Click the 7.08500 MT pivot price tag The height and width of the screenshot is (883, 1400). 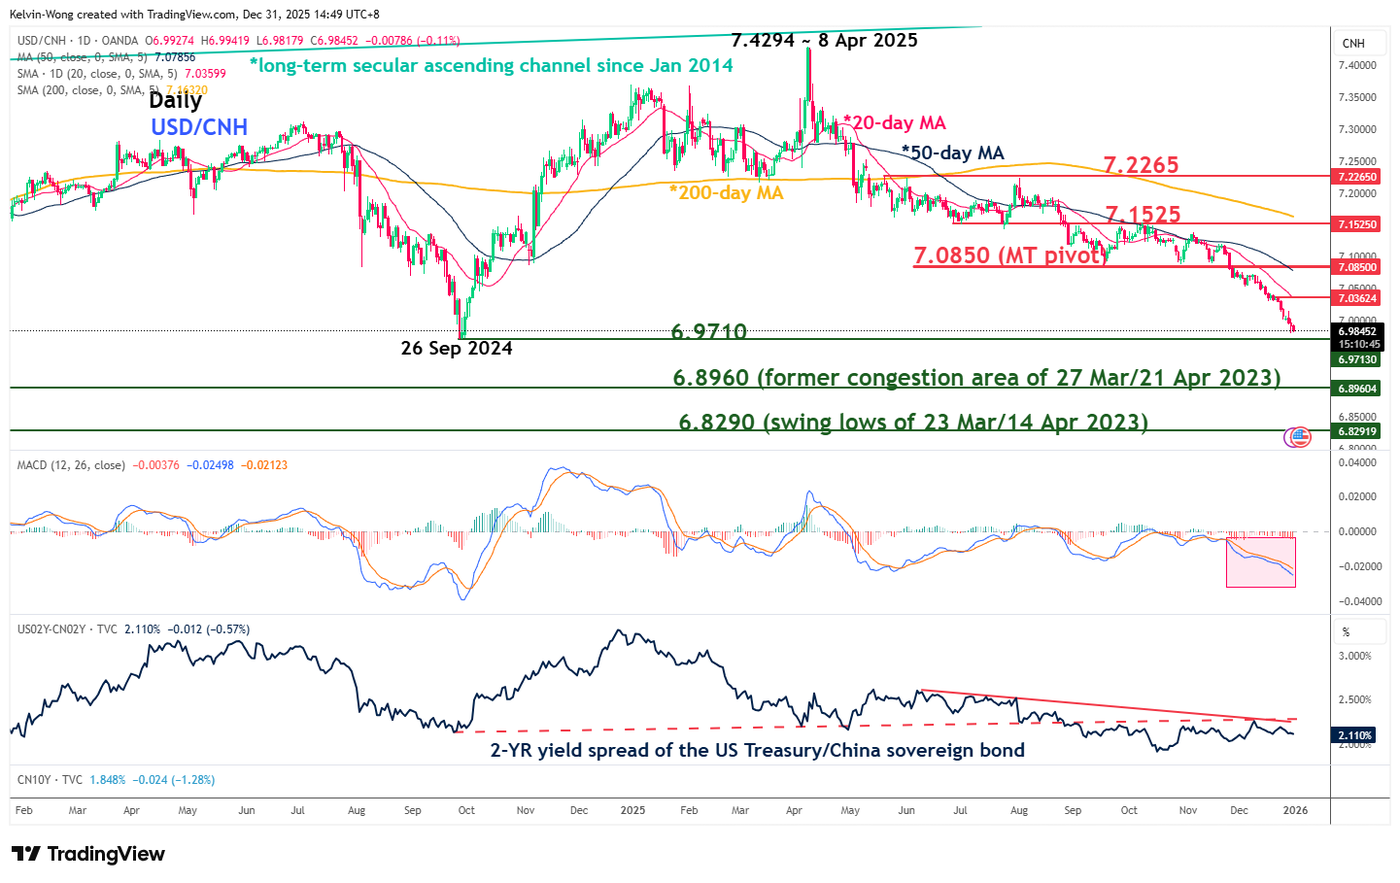(x=1357, y=267)
